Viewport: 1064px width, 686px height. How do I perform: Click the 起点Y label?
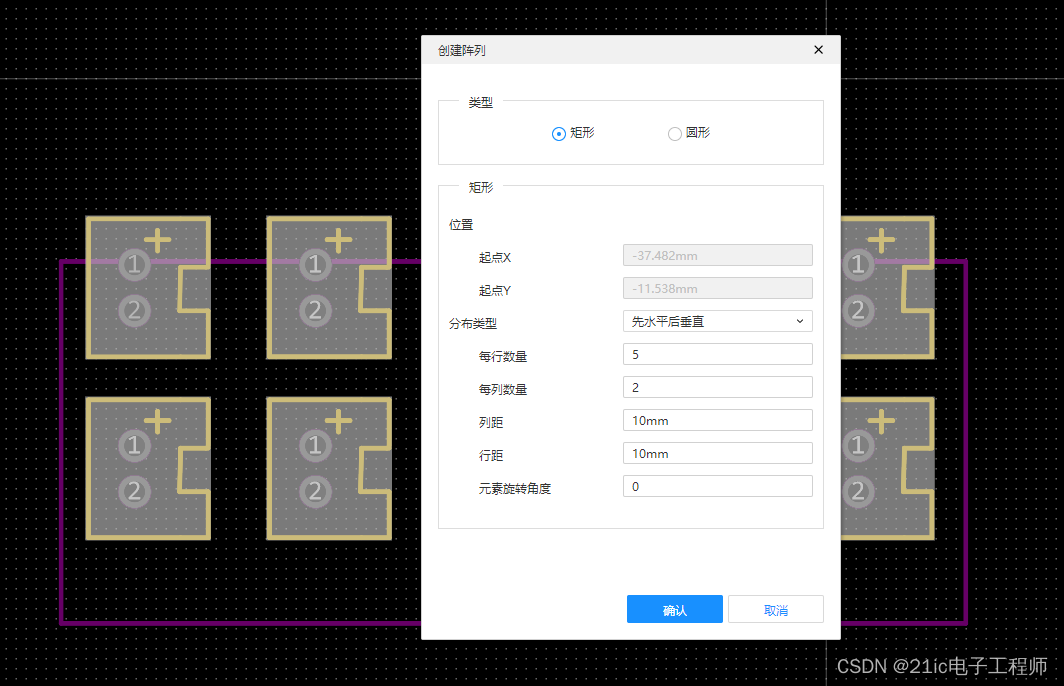pos(495,291)
